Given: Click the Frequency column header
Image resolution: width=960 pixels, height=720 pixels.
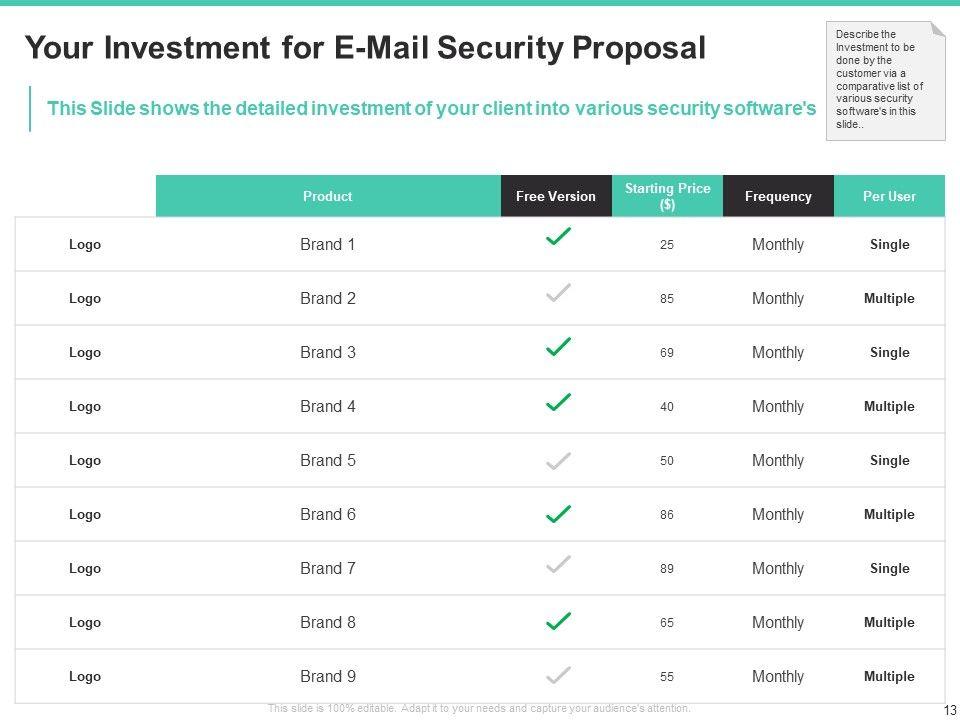Looking at the screenshot, I should 778,196.
